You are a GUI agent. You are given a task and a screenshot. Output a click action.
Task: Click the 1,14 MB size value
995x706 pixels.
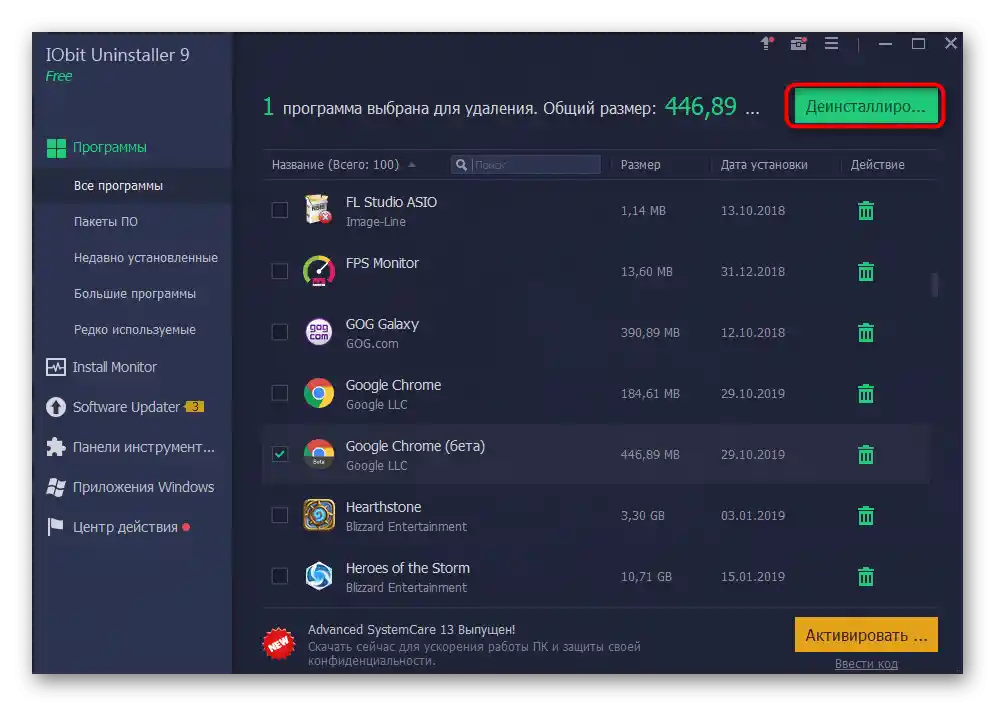(643, 211)
